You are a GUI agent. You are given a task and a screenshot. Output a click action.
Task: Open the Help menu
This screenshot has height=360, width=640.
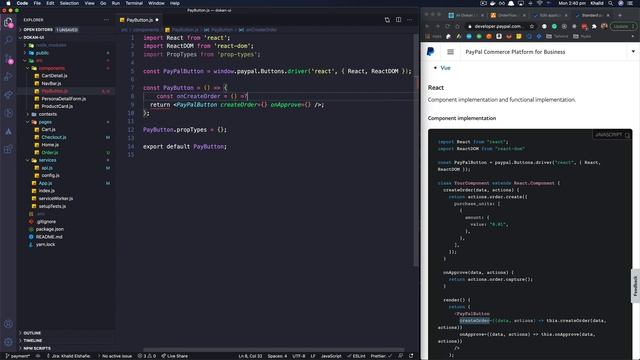[x=175, y=3]
